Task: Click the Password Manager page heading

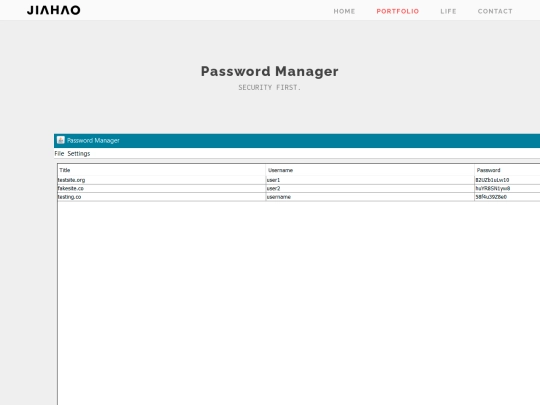Action: click(x=270, y=72)
